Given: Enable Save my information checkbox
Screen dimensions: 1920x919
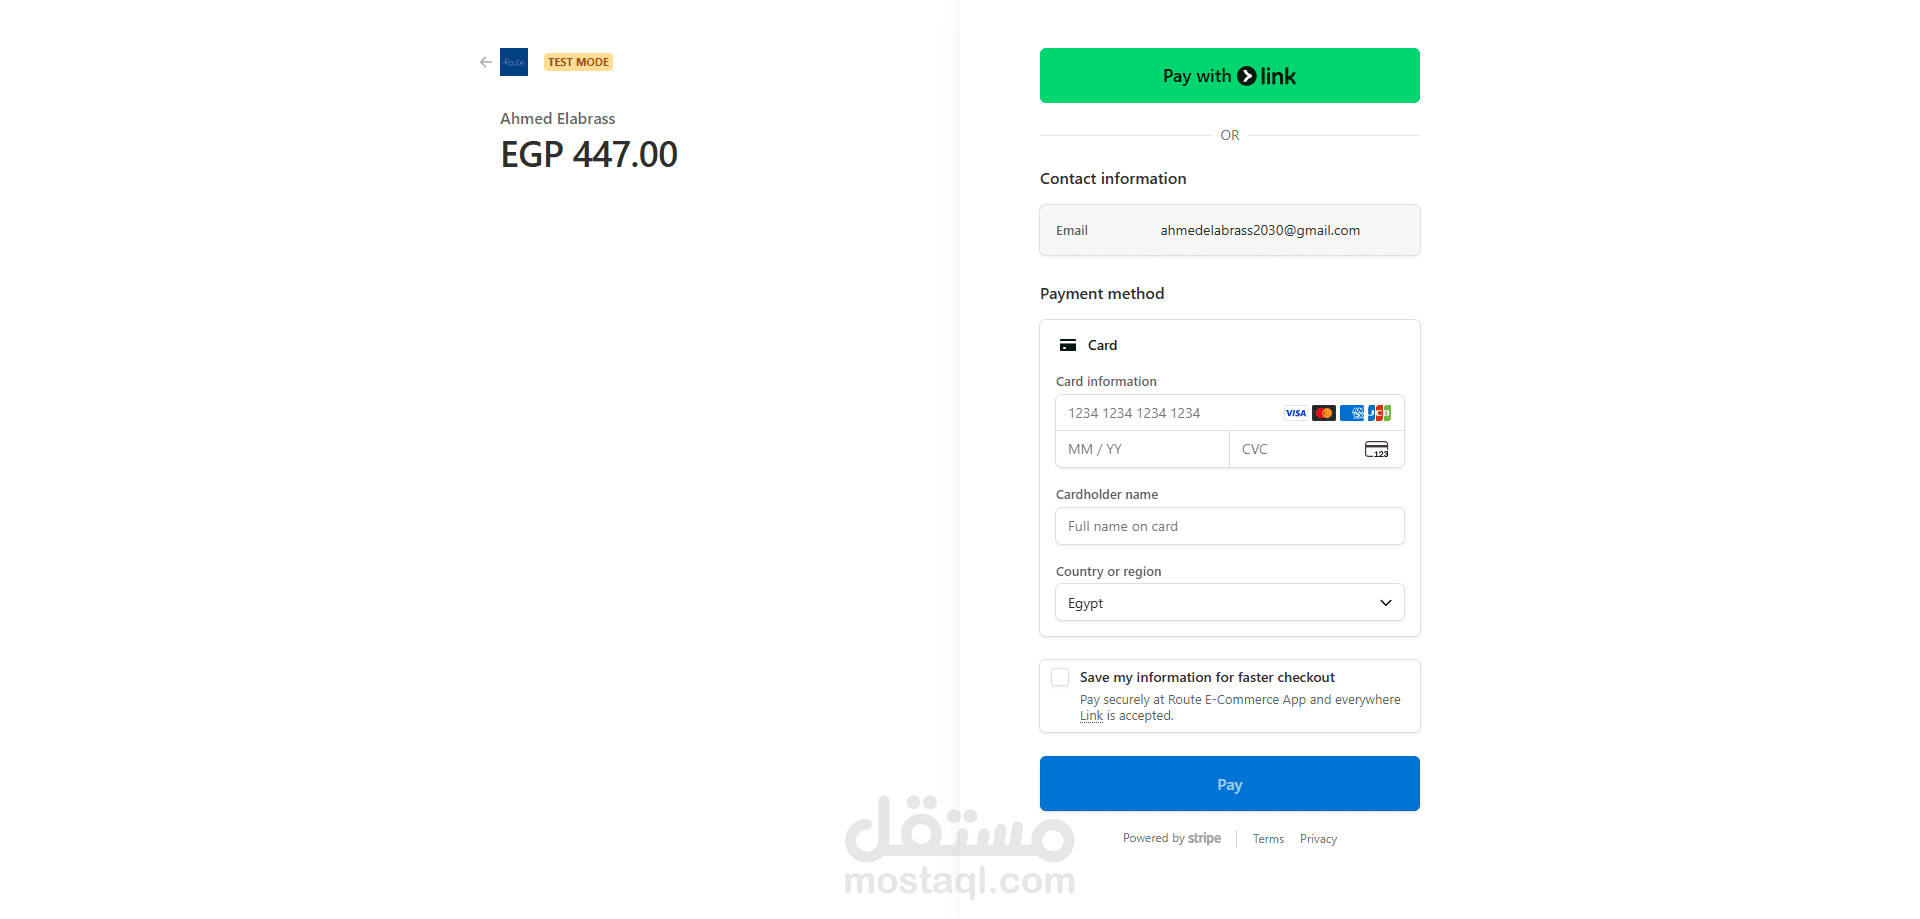Looking at the screenshot, I should coord(1060,677).
